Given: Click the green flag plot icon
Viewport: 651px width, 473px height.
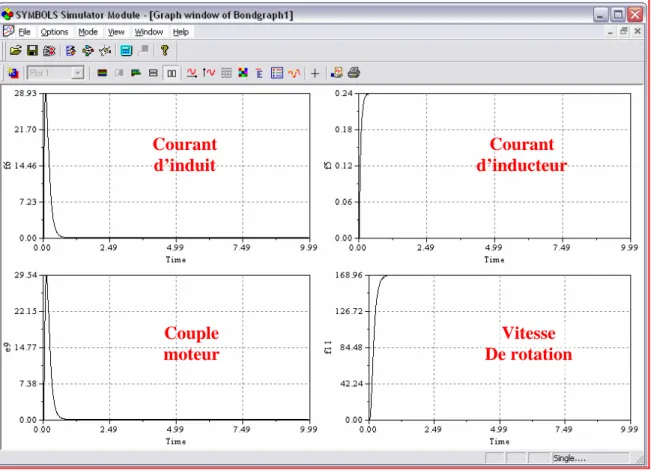Looking at the screenshot, I should 136,74.
